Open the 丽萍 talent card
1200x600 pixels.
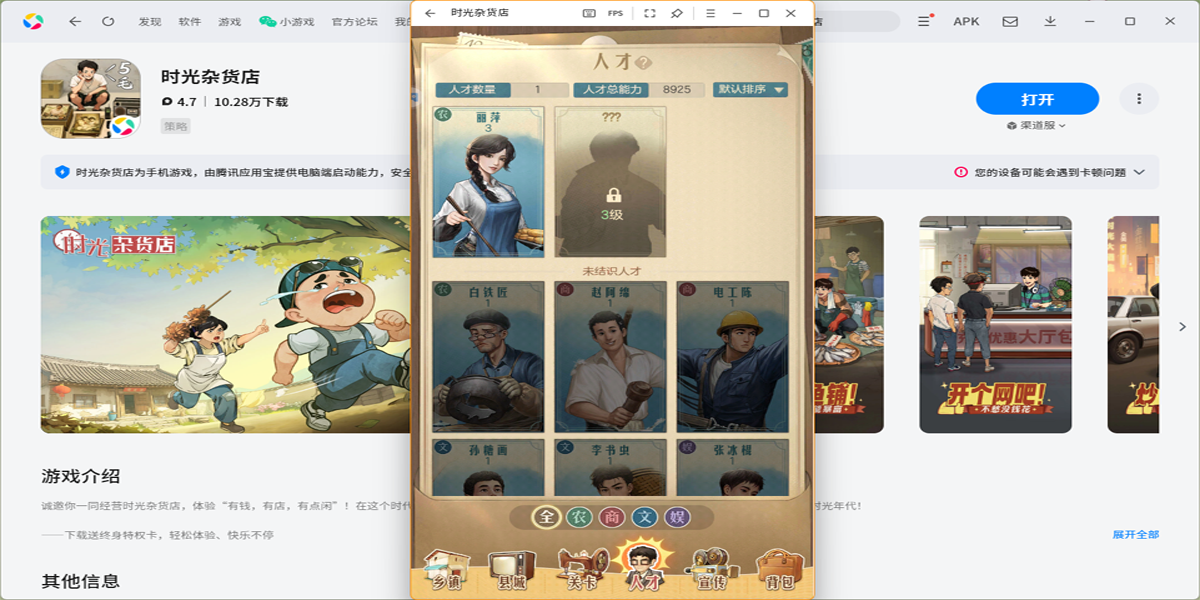pos(488,183)
